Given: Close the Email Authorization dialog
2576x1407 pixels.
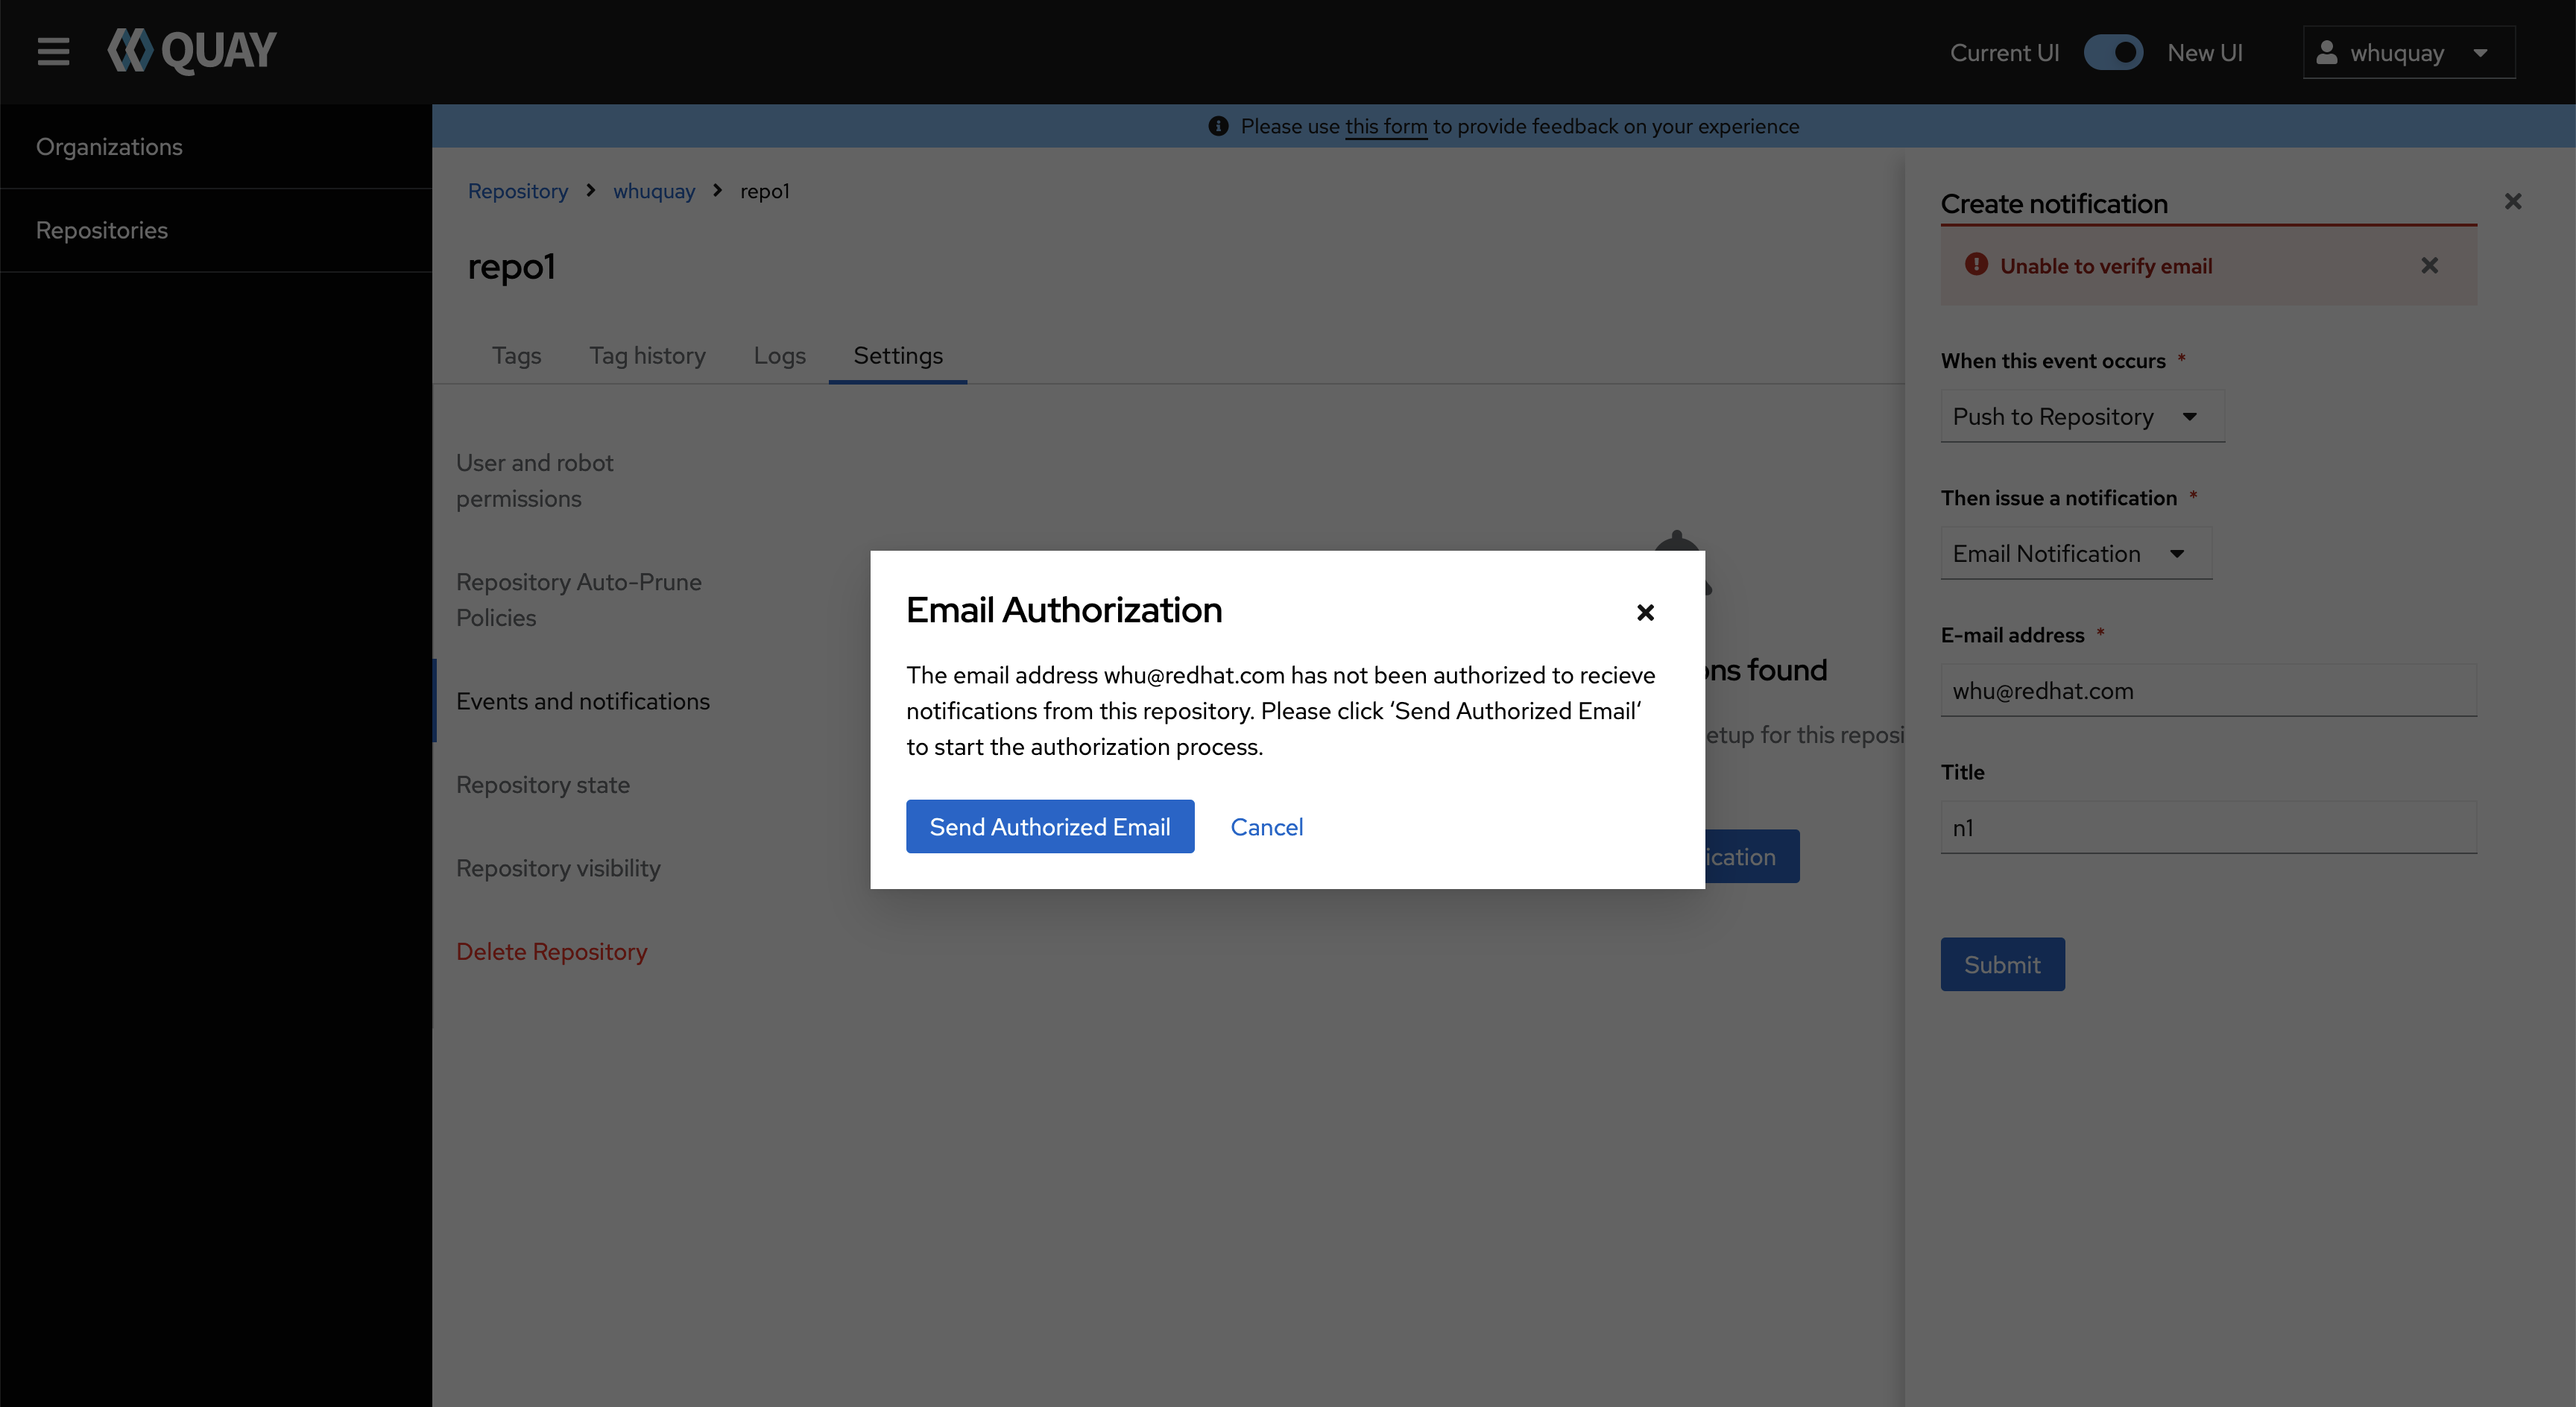Looking at the screenshot, I should 1645,612.
